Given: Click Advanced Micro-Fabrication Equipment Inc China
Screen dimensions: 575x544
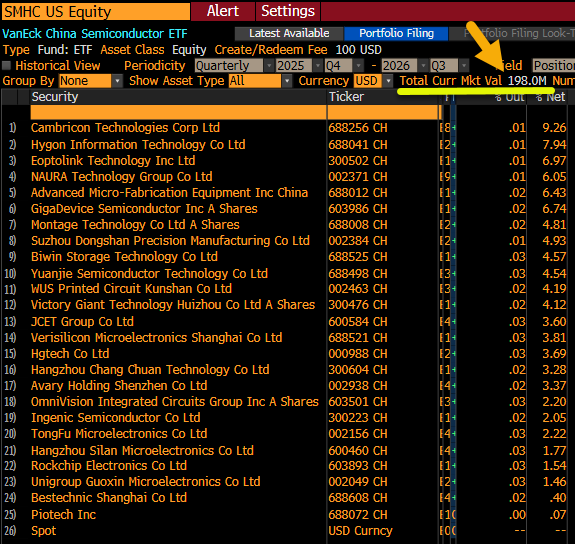Looking at the screenshot, I should click(x=169, y=193).
